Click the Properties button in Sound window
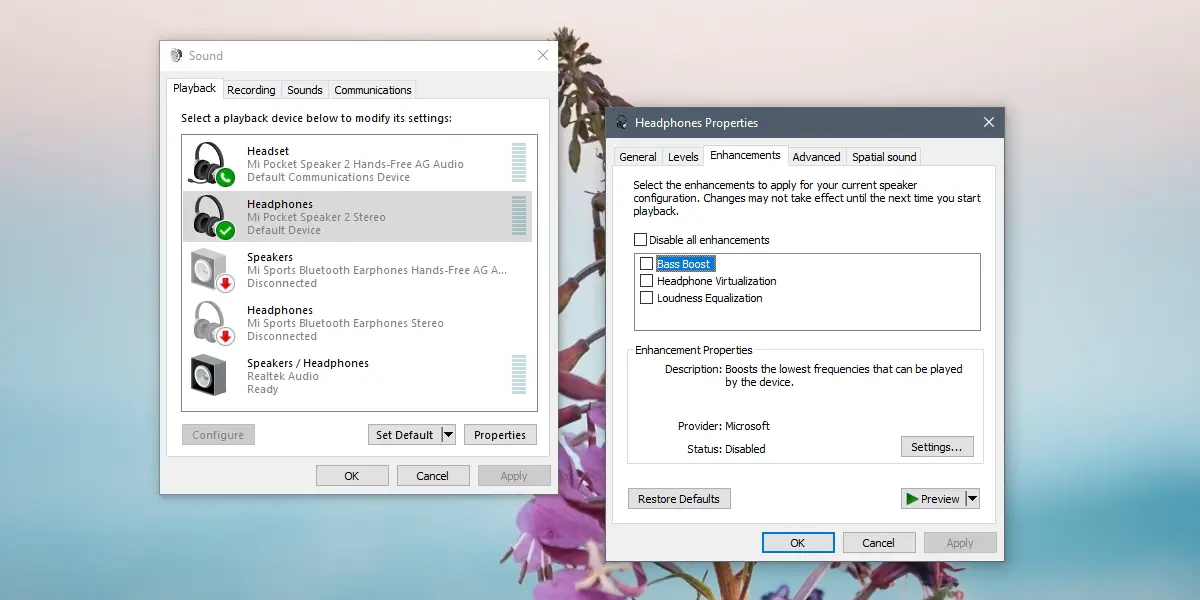The width and height of the screenshot is (1200, 600). click(500, 435)
